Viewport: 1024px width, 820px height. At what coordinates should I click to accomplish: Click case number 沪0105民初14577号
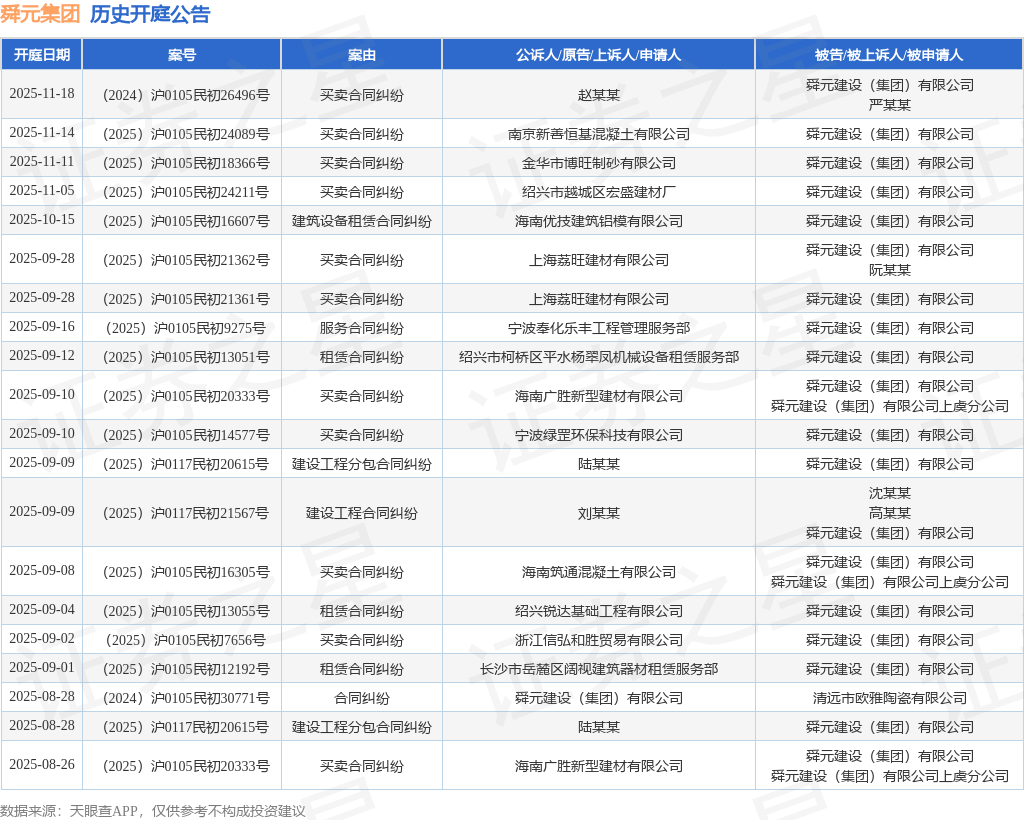point(210,435)
